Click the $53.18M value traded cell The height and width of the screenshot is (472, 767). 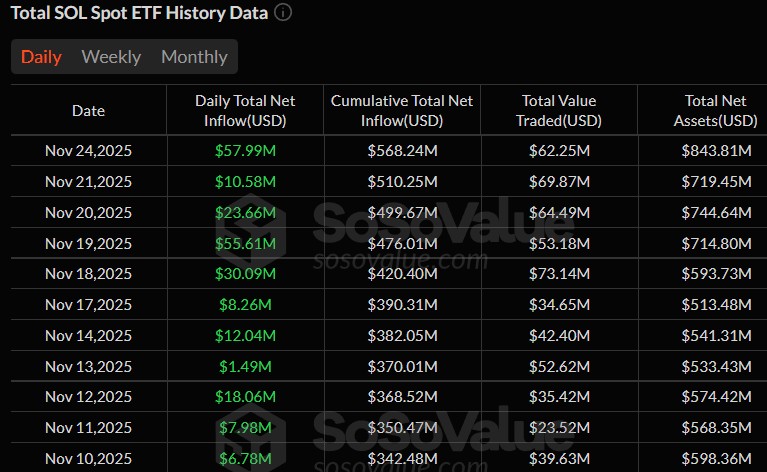tap(559, 244)
